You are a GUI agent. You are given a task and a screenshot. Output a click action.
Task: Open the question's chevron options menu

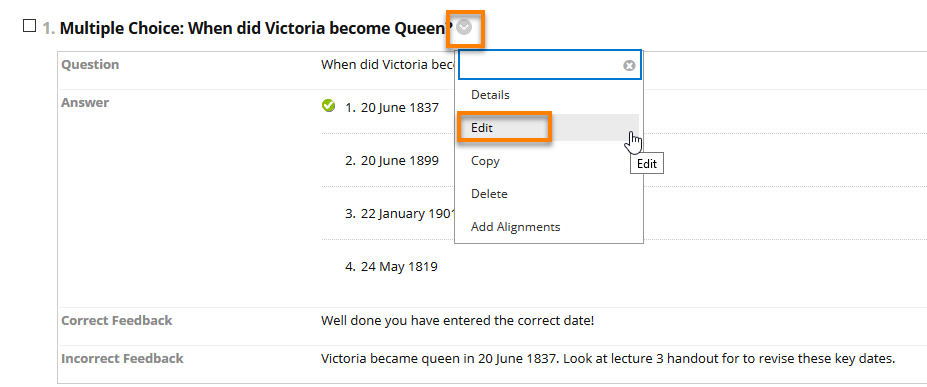click(465, 28)
